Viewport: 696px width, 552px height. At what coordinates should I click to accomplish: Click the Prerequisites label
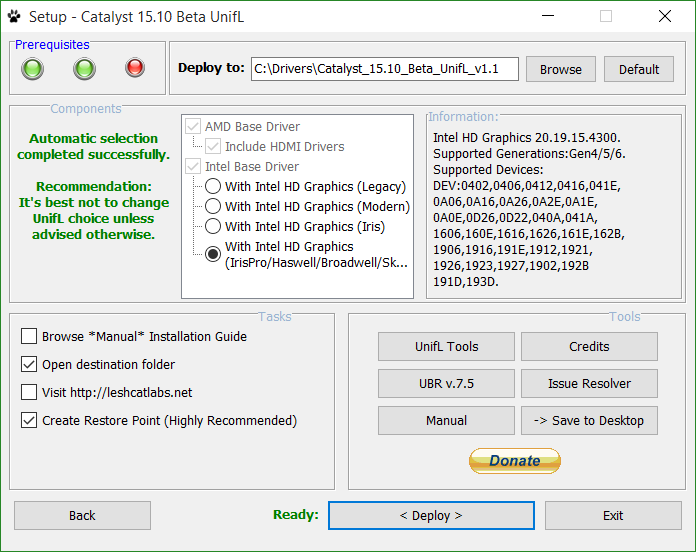tap(52, 45)
